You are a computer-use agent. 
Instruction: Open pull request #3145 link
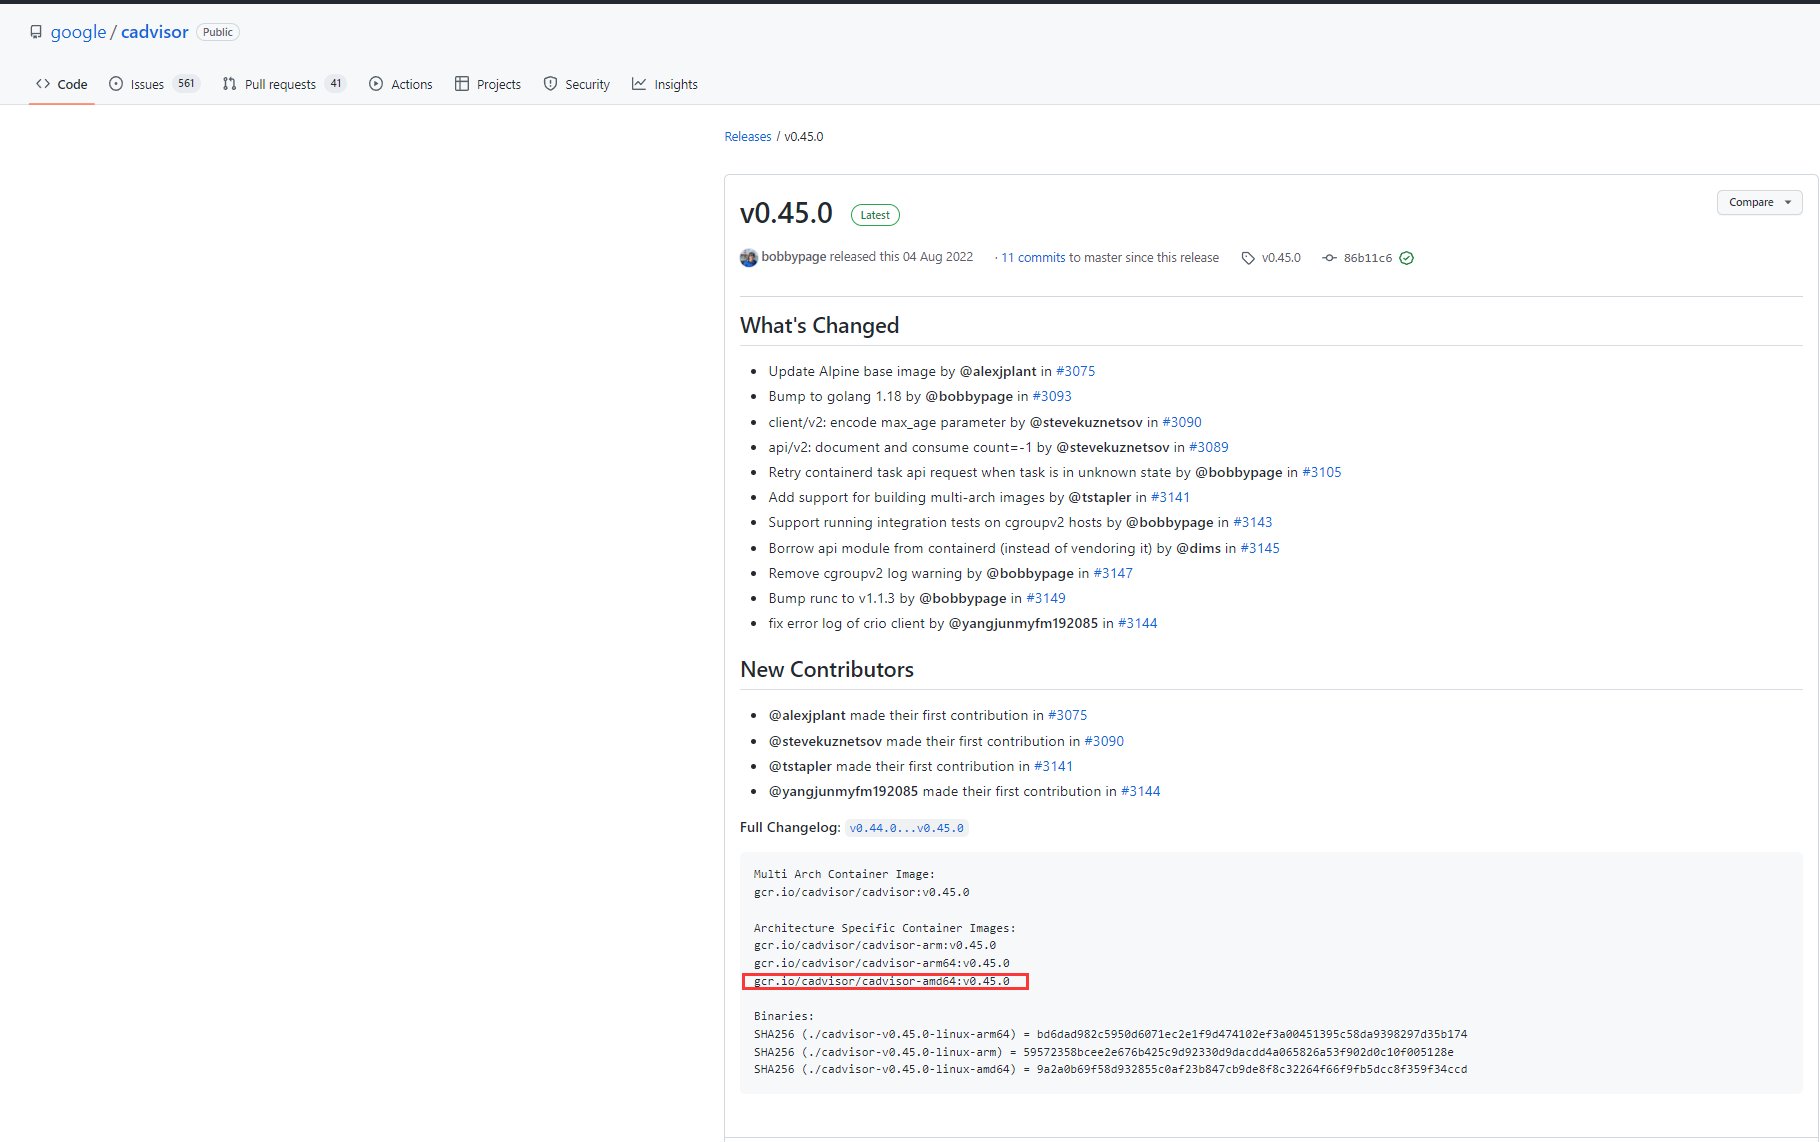coord(1260,548)
